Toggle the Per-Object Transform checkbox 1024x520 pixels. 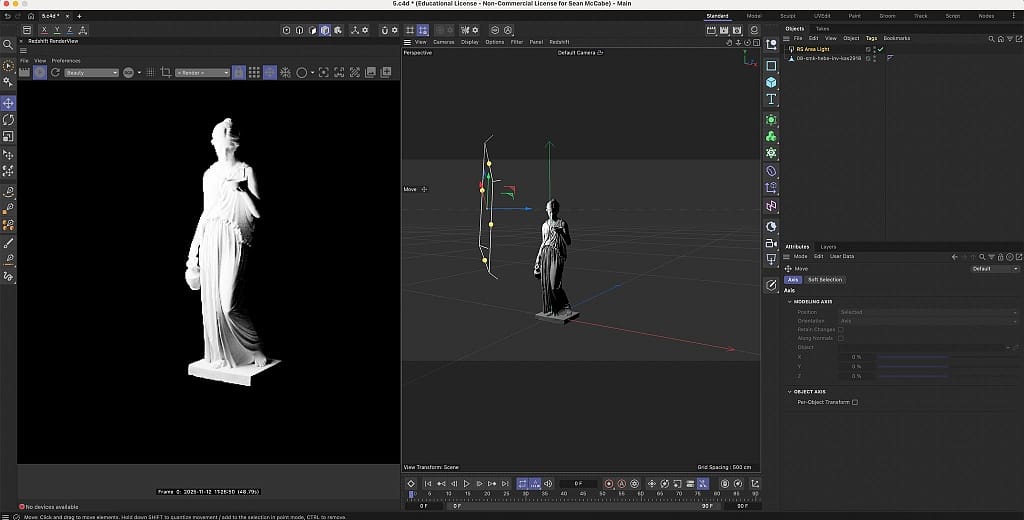[x=855, y=402]
